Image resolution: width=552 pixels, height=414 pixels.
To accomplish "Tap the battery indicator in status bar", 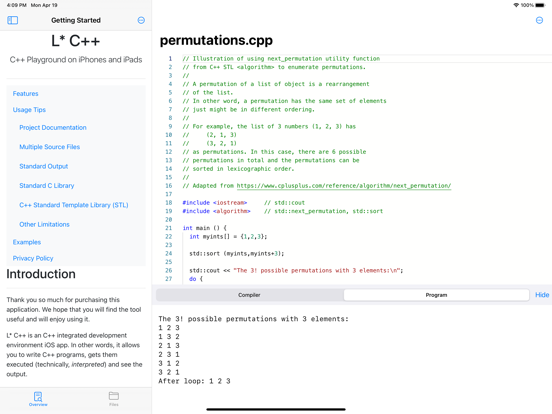I will [540, 5].
